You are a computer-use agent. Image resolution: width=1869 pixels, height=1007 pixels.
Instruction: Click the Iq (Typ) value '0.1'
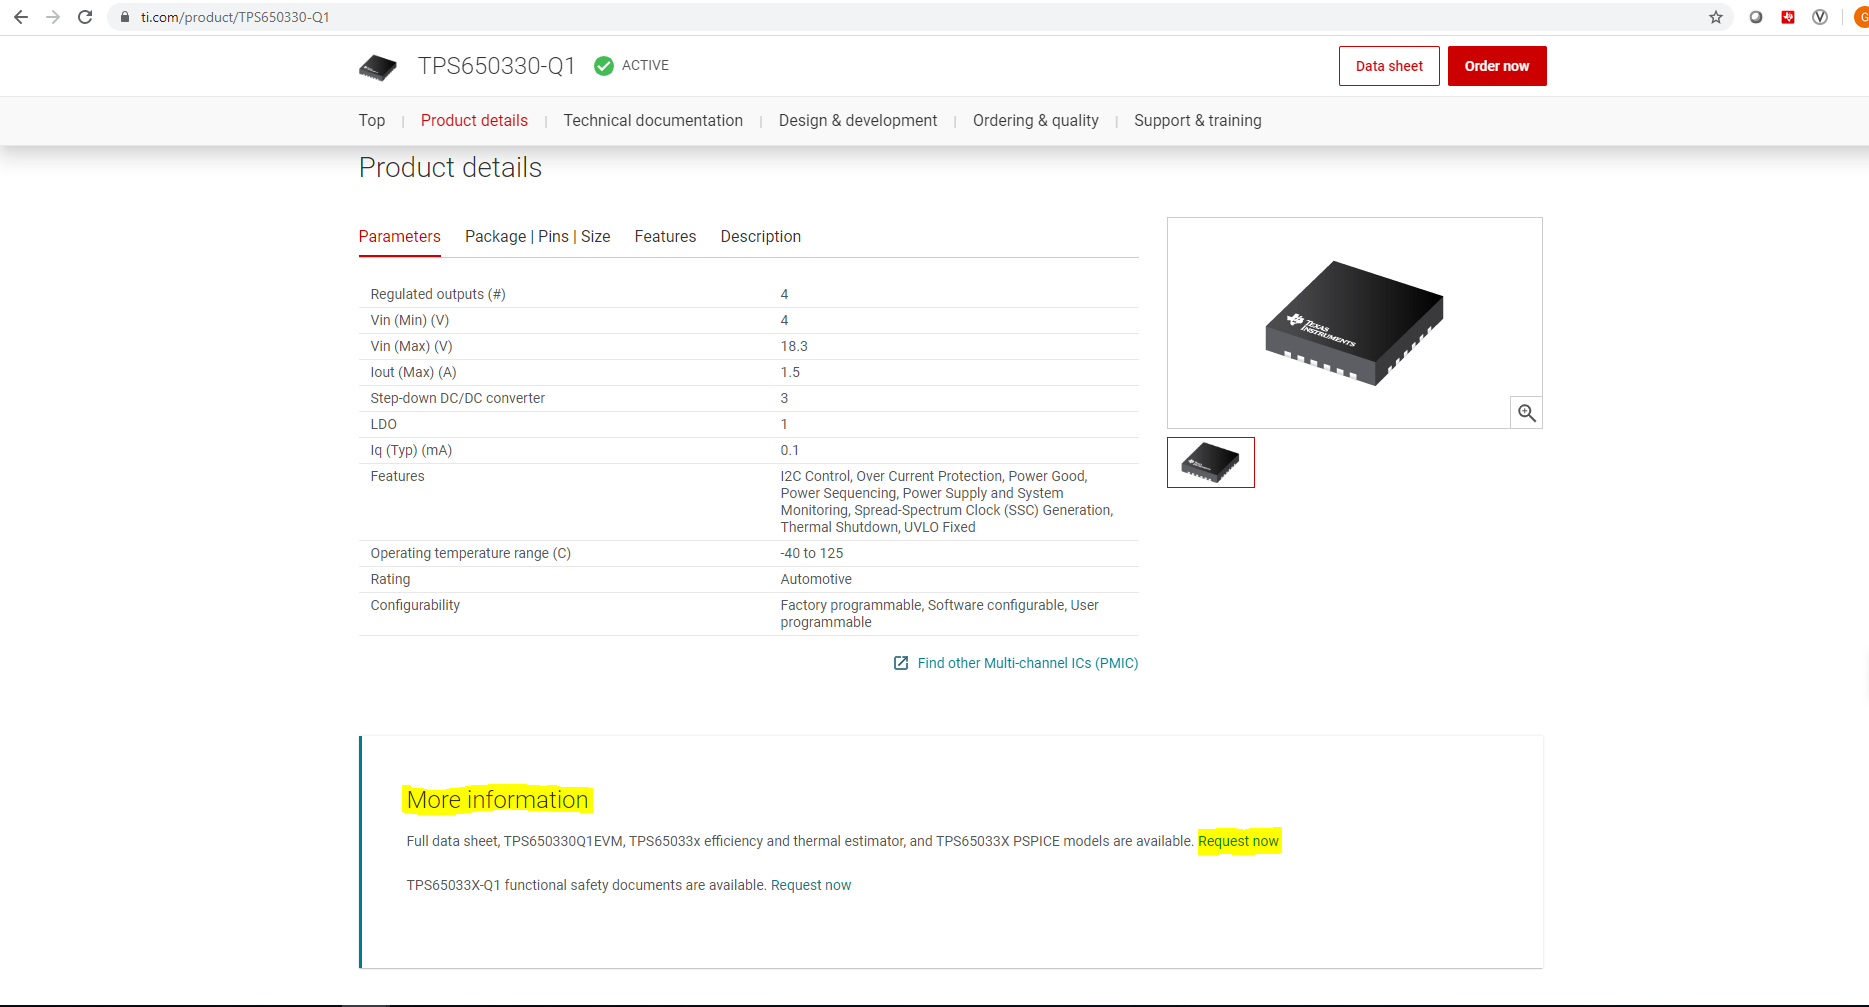(790, 450)
